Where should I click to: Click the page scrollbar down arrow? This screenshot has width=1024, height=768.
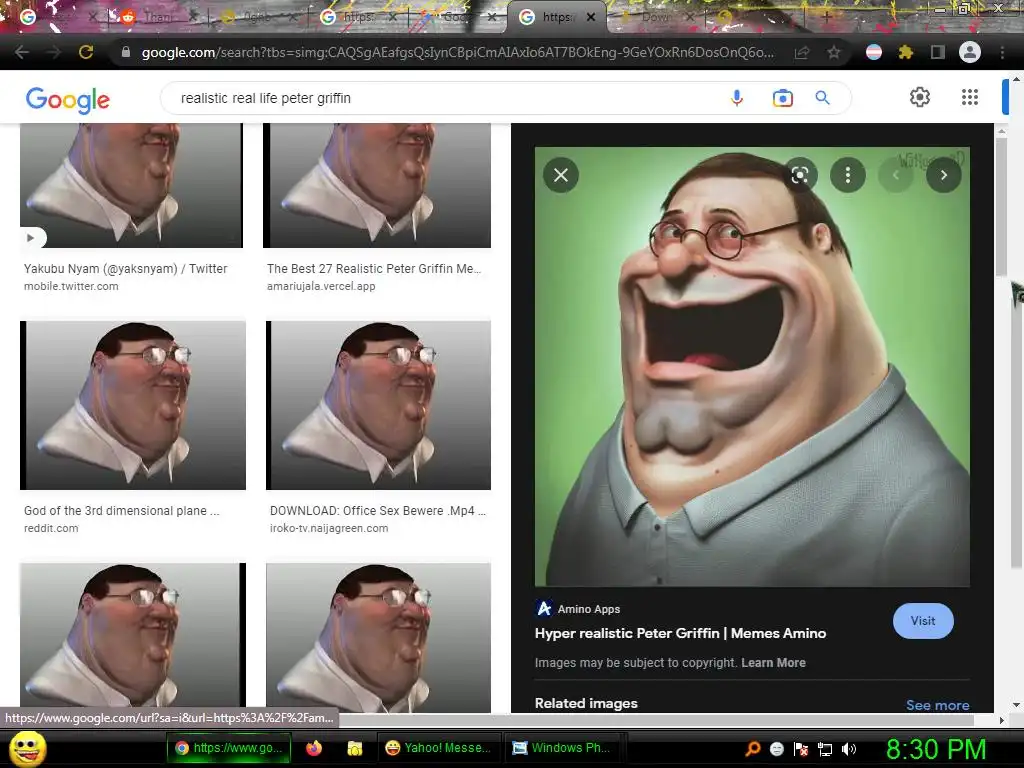1016,705
